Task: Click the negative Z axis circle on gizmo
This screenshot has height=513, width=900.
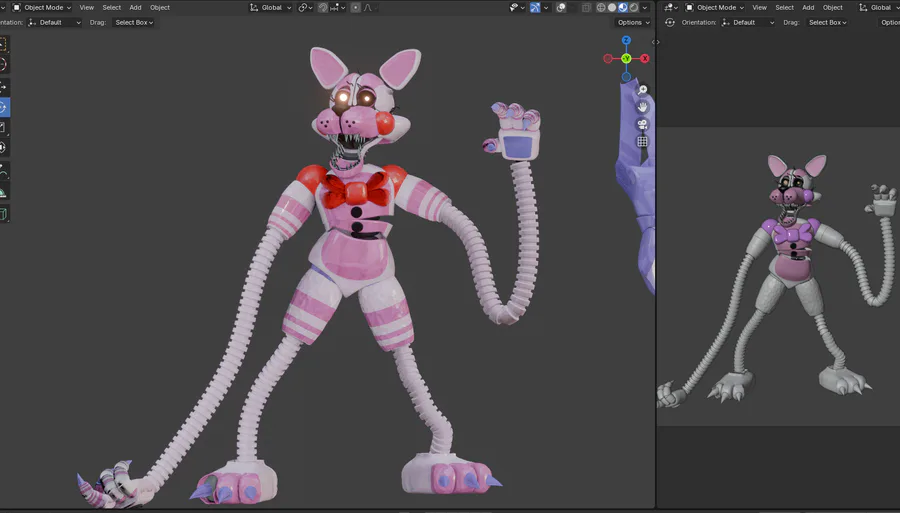Action: (626, 76)
